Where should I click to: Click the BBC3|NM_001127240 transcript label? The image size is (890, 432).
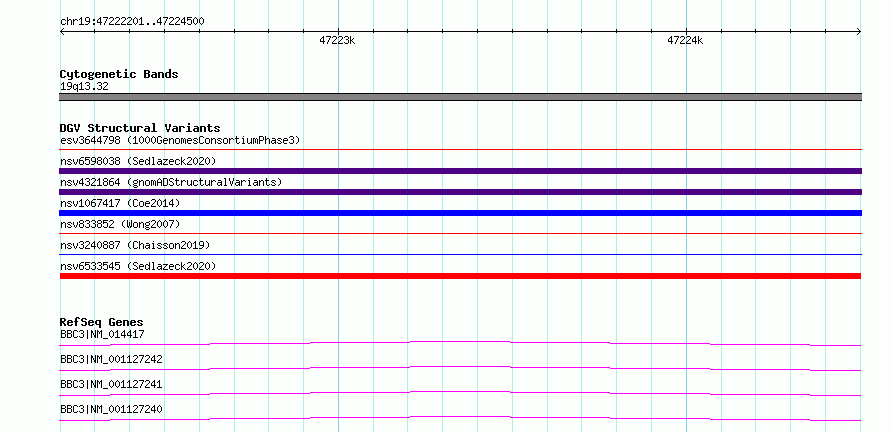[x=111, y=410]
